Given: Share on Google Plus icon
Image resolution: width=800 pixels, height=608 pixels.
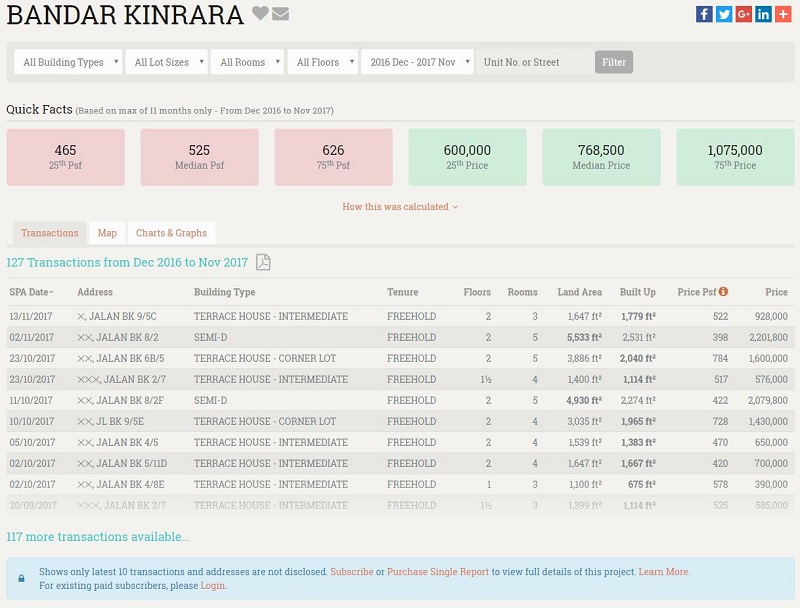Looking at the screenshot, I should tap(743, 14).
